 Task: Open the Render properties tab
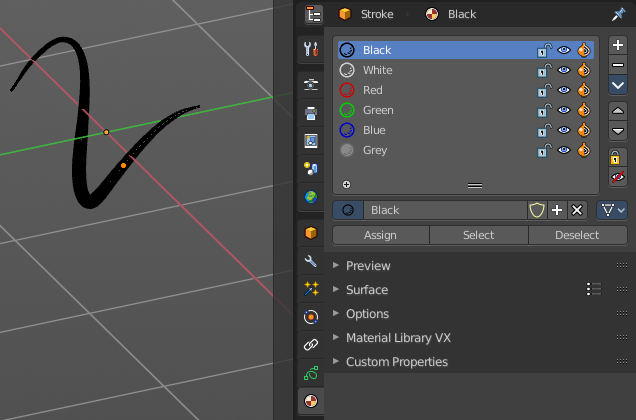[311, 85]
